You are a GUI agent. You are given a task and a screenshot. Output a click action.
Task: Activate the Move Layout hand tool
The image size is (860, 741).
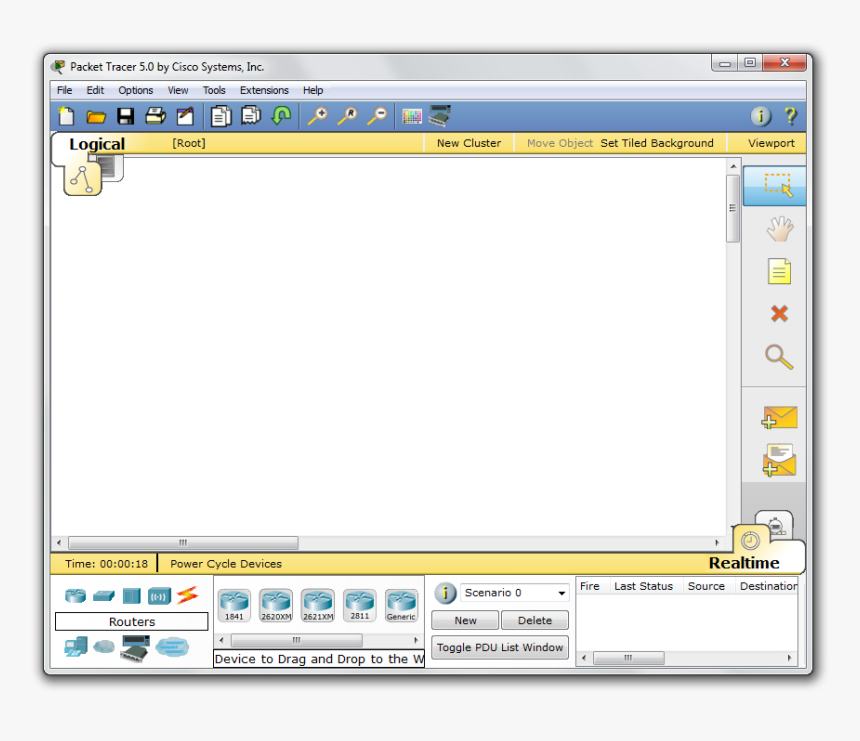coord(779,229)
